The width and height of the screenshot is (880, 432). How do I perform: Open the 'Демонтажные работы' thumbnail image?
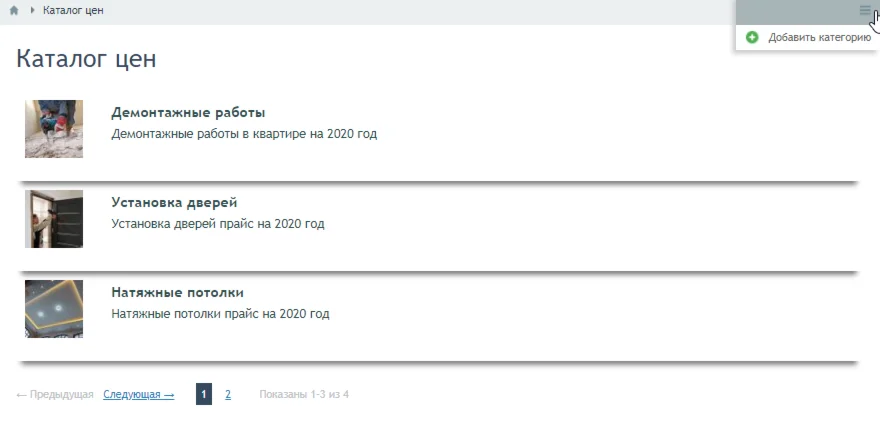tap(54, 129)
